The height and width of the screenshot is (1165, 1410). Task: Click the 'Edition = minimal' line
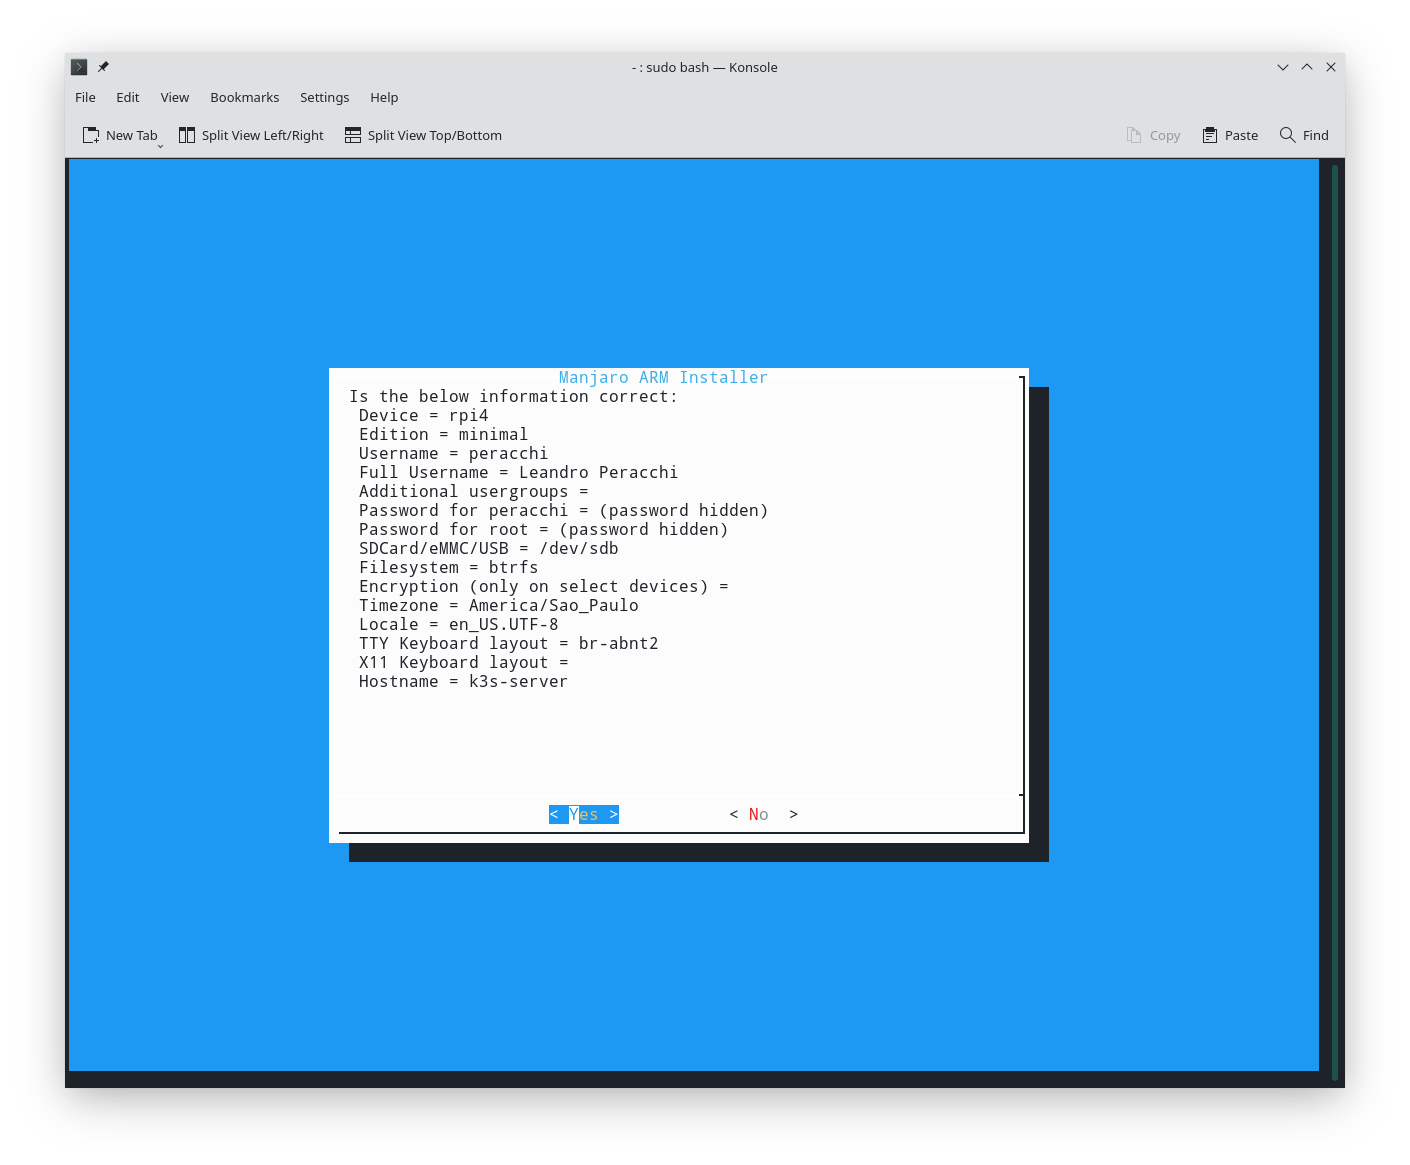click(x=444, y=434)
